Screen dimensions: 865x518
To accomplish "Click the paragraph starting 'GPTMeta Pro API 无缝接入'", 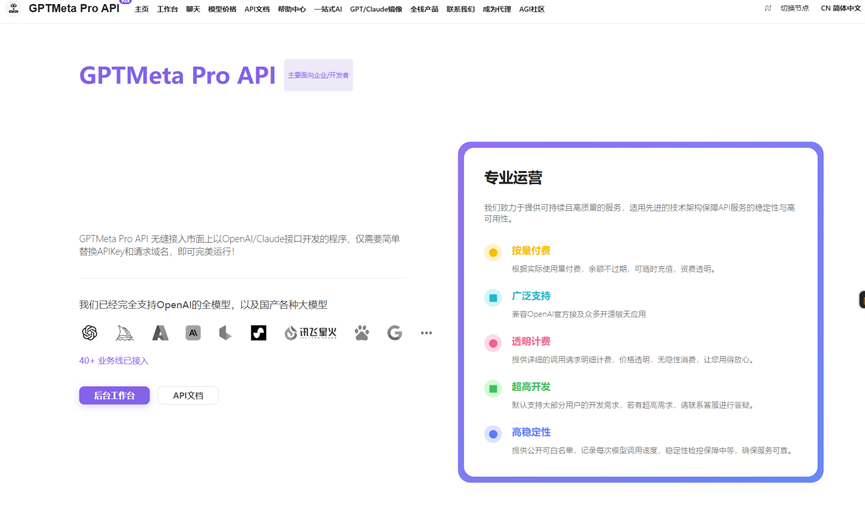I will (x=239, y=245).
